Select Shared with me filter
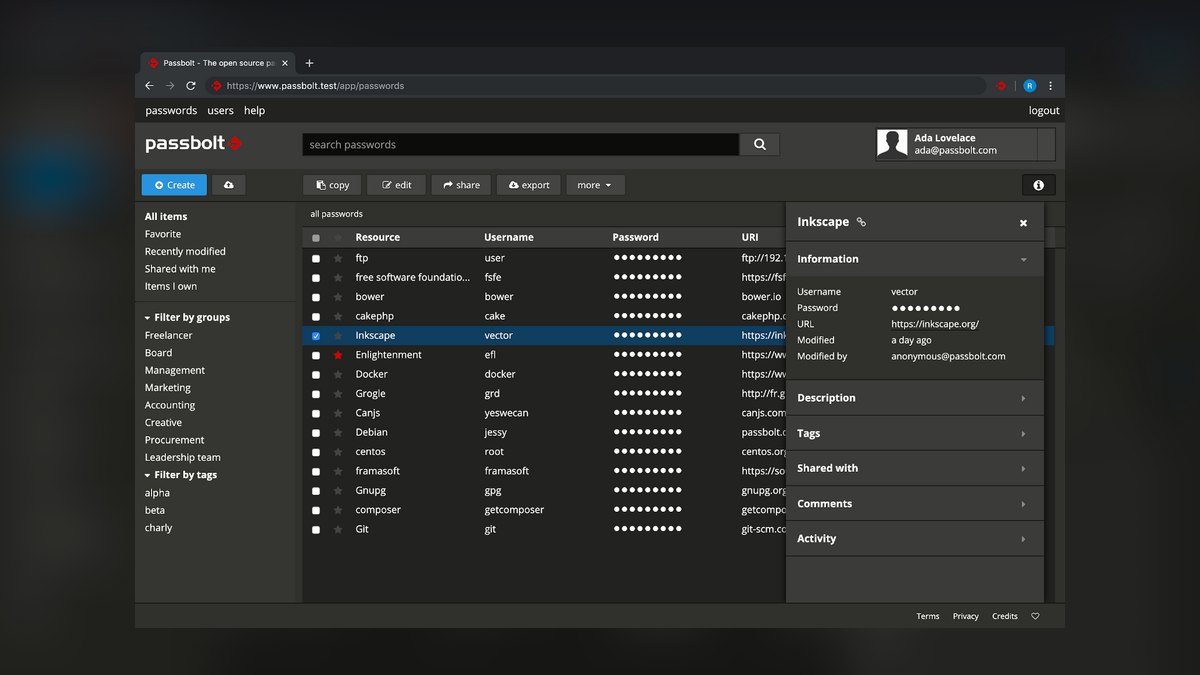This screenshot has height=675, width=1200. tap(180, 269)
